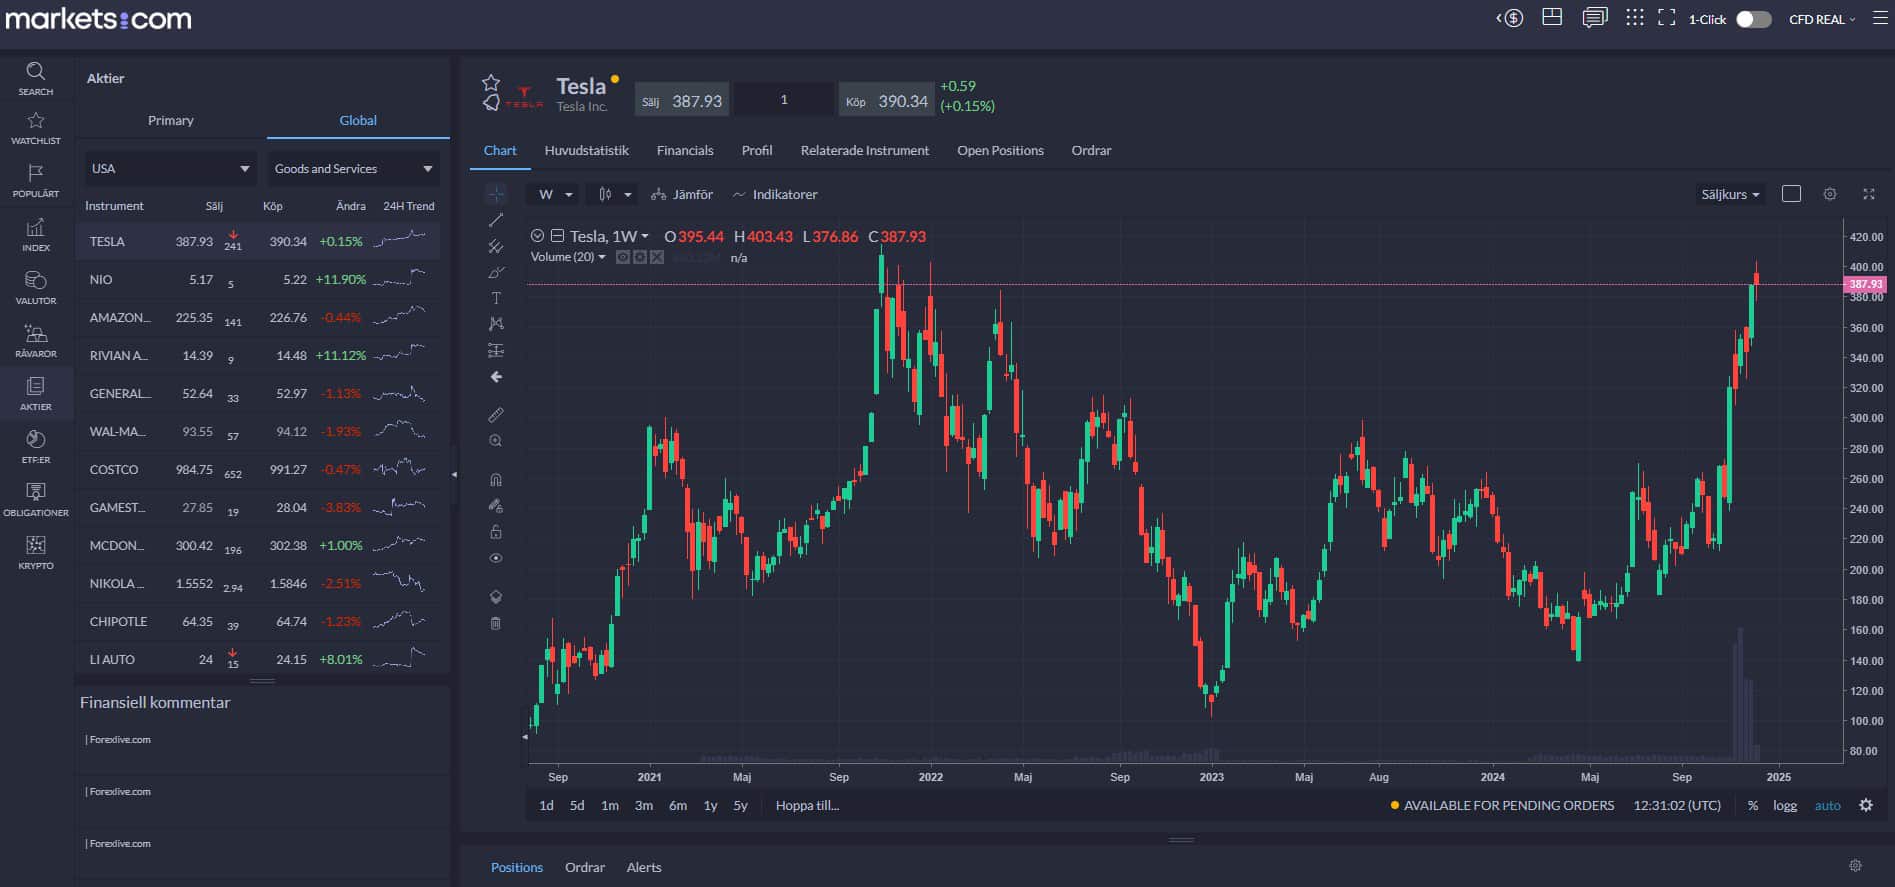Click the Köp 390.34 buy button
Viewport: 1895px width, 887px height.
click(887, 100)
